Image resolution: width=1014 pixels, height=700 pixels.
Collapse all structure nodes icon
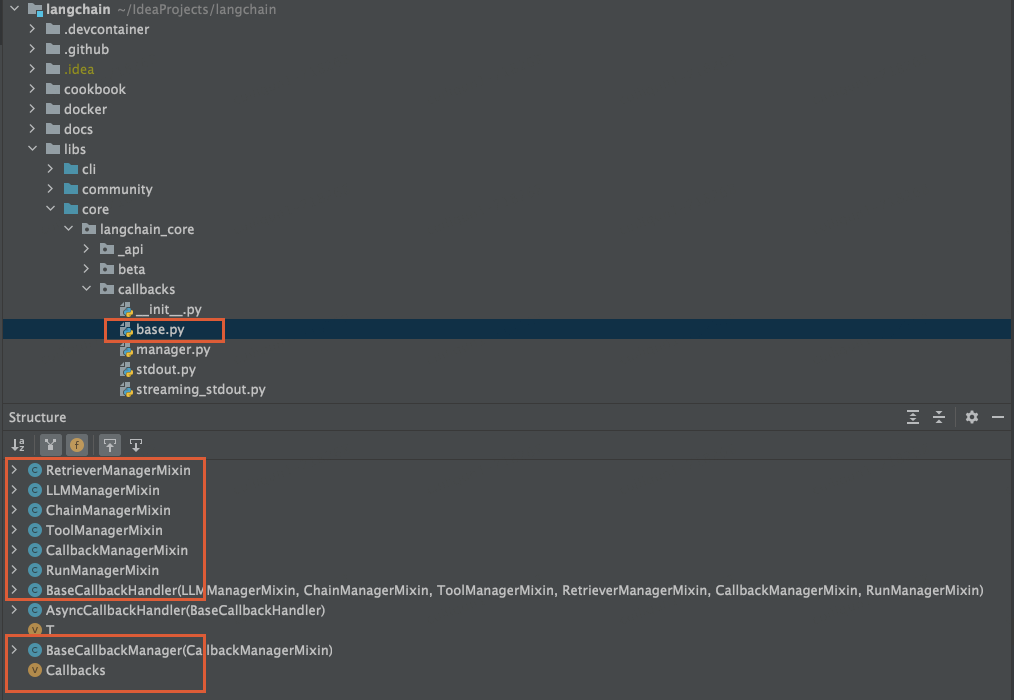click(939, 417)
